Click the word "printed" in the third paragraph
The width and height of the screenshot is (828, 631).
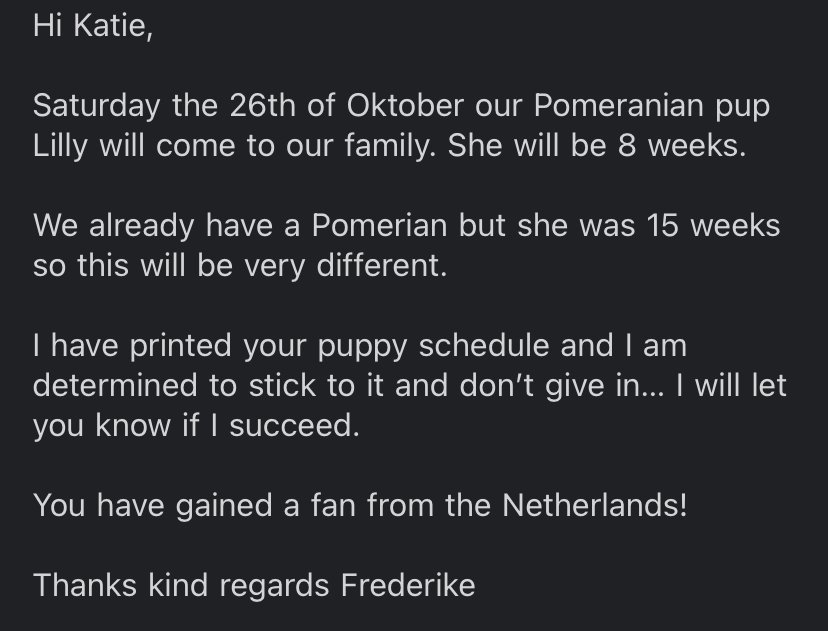pos(181,346)
